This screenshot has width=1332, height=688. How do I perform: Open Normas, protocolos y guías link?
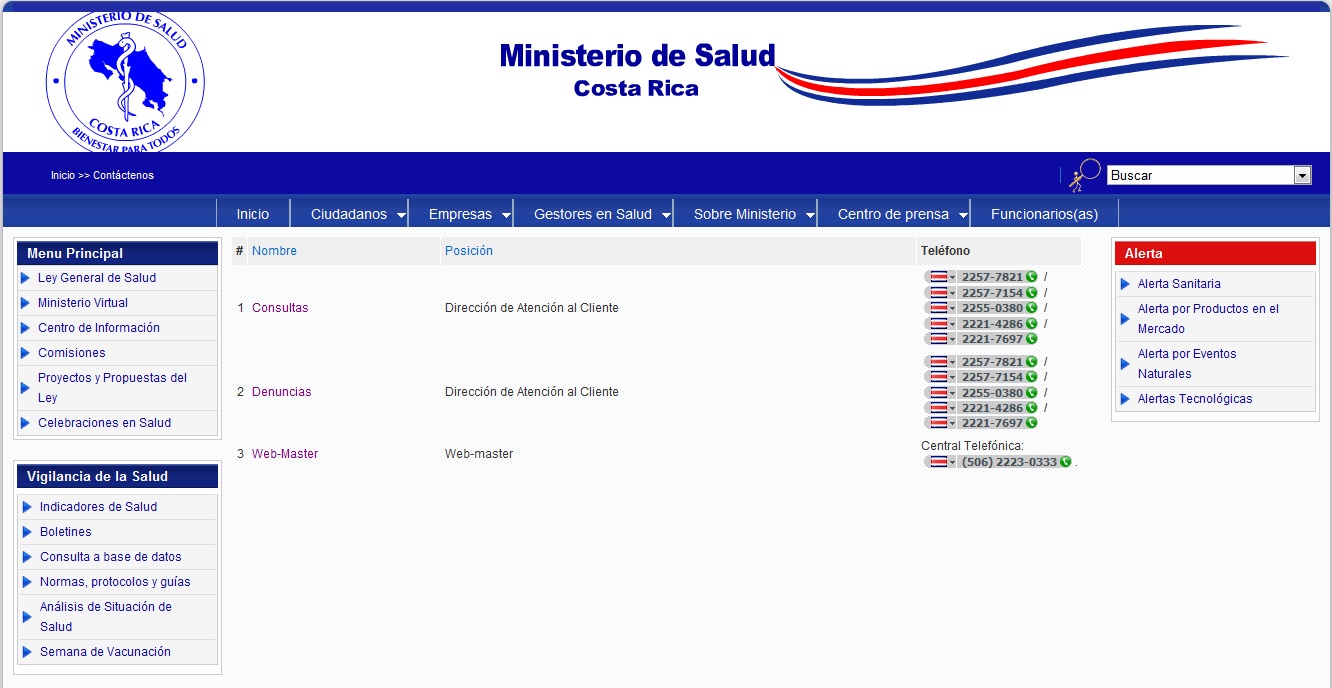115,582
